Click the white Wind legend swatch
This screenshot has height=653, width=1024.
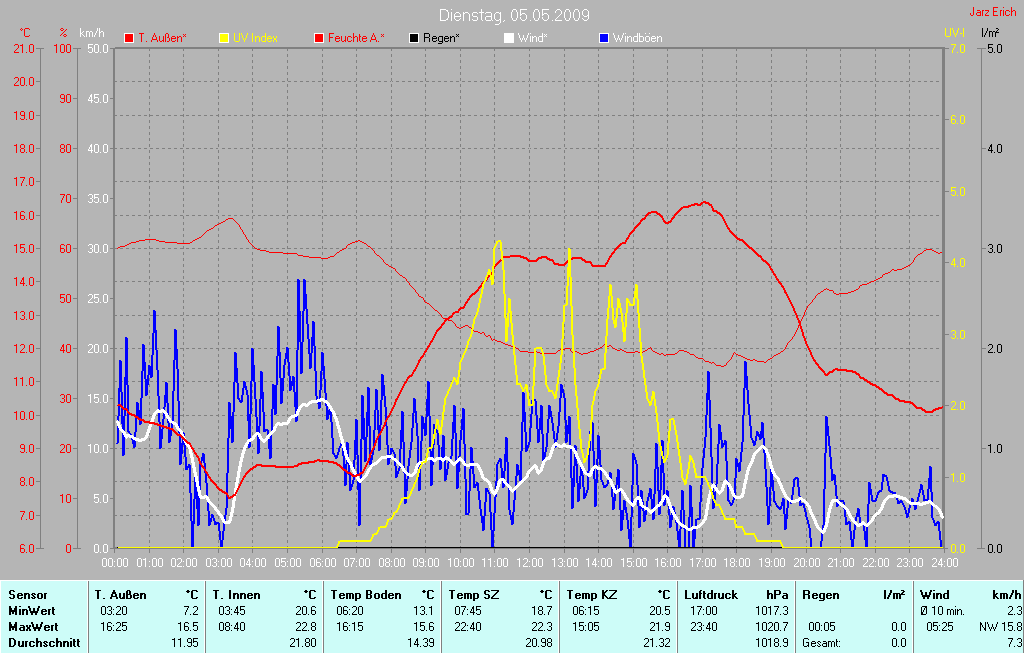pyautogui.click(x=509, y=39)
